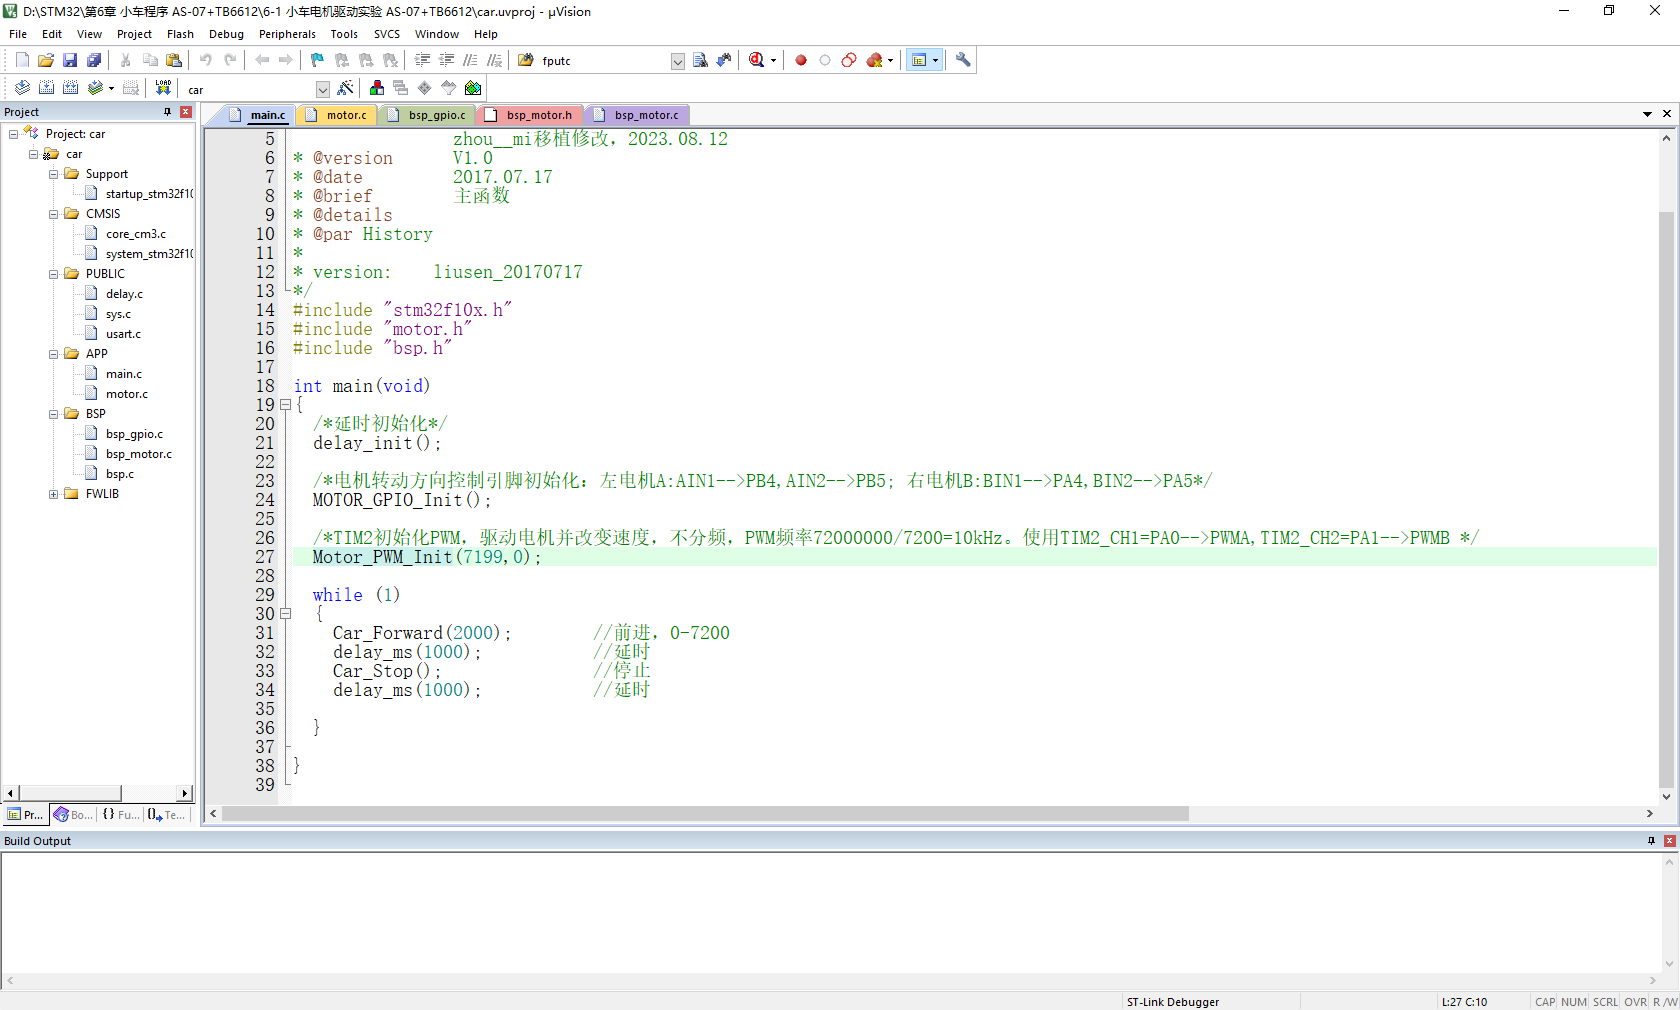Screen dimensions: 1680x1010
Task: Collapse the main function code fold
Action: click(x=285, y=405)
